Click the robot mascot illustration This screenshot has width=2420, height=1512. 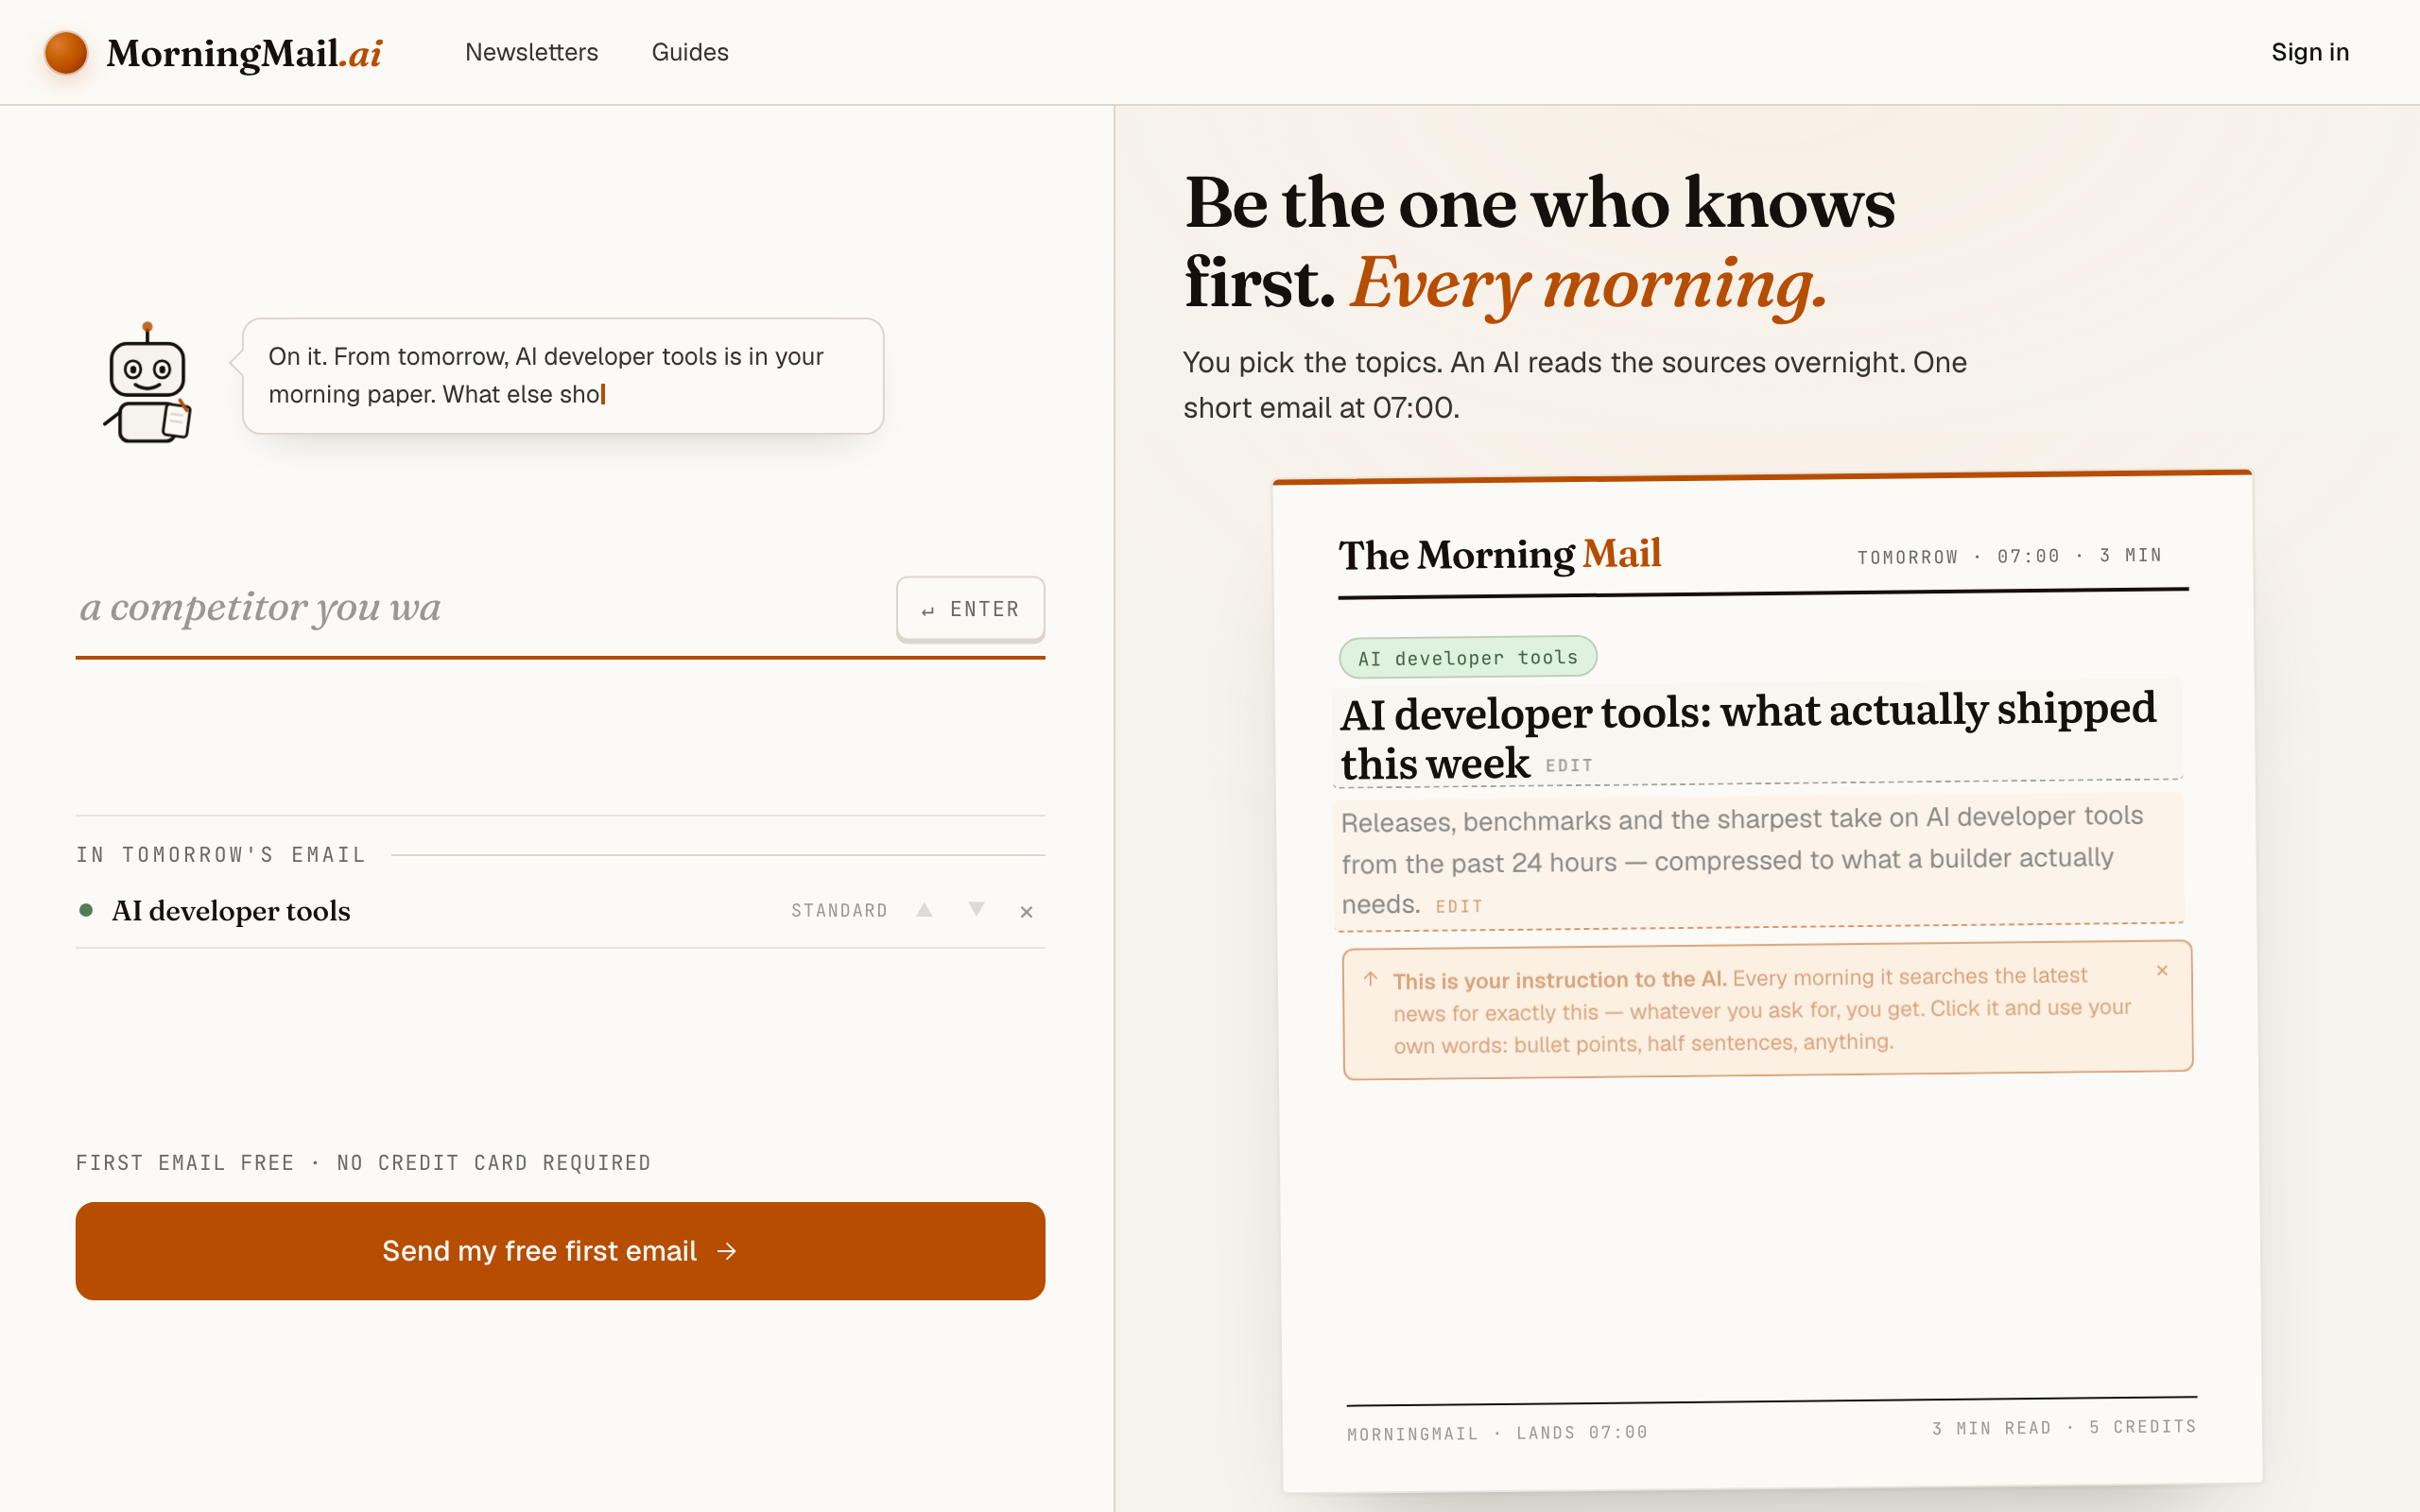[x=148, y=382]
